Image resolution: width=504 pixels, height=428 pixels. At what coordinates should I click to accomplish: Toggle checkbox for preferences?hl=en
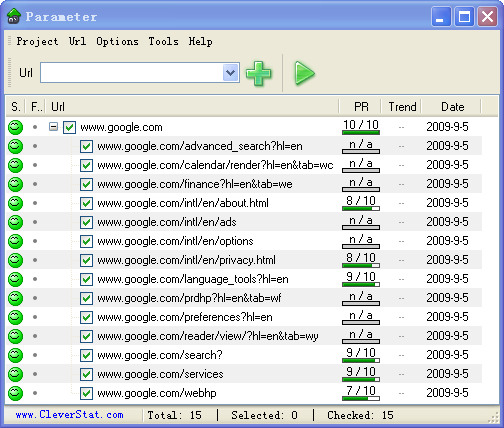click(x=86, y=317)
